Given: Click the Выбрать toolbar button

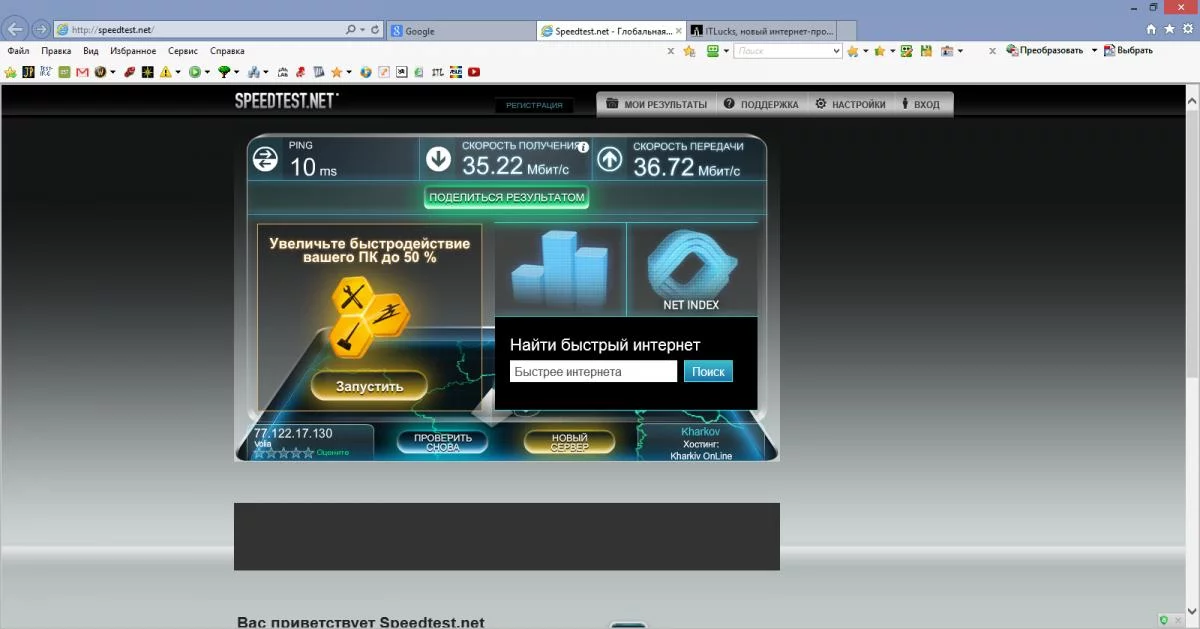Looking at the screenshot, I should (x=1127, y=50).
